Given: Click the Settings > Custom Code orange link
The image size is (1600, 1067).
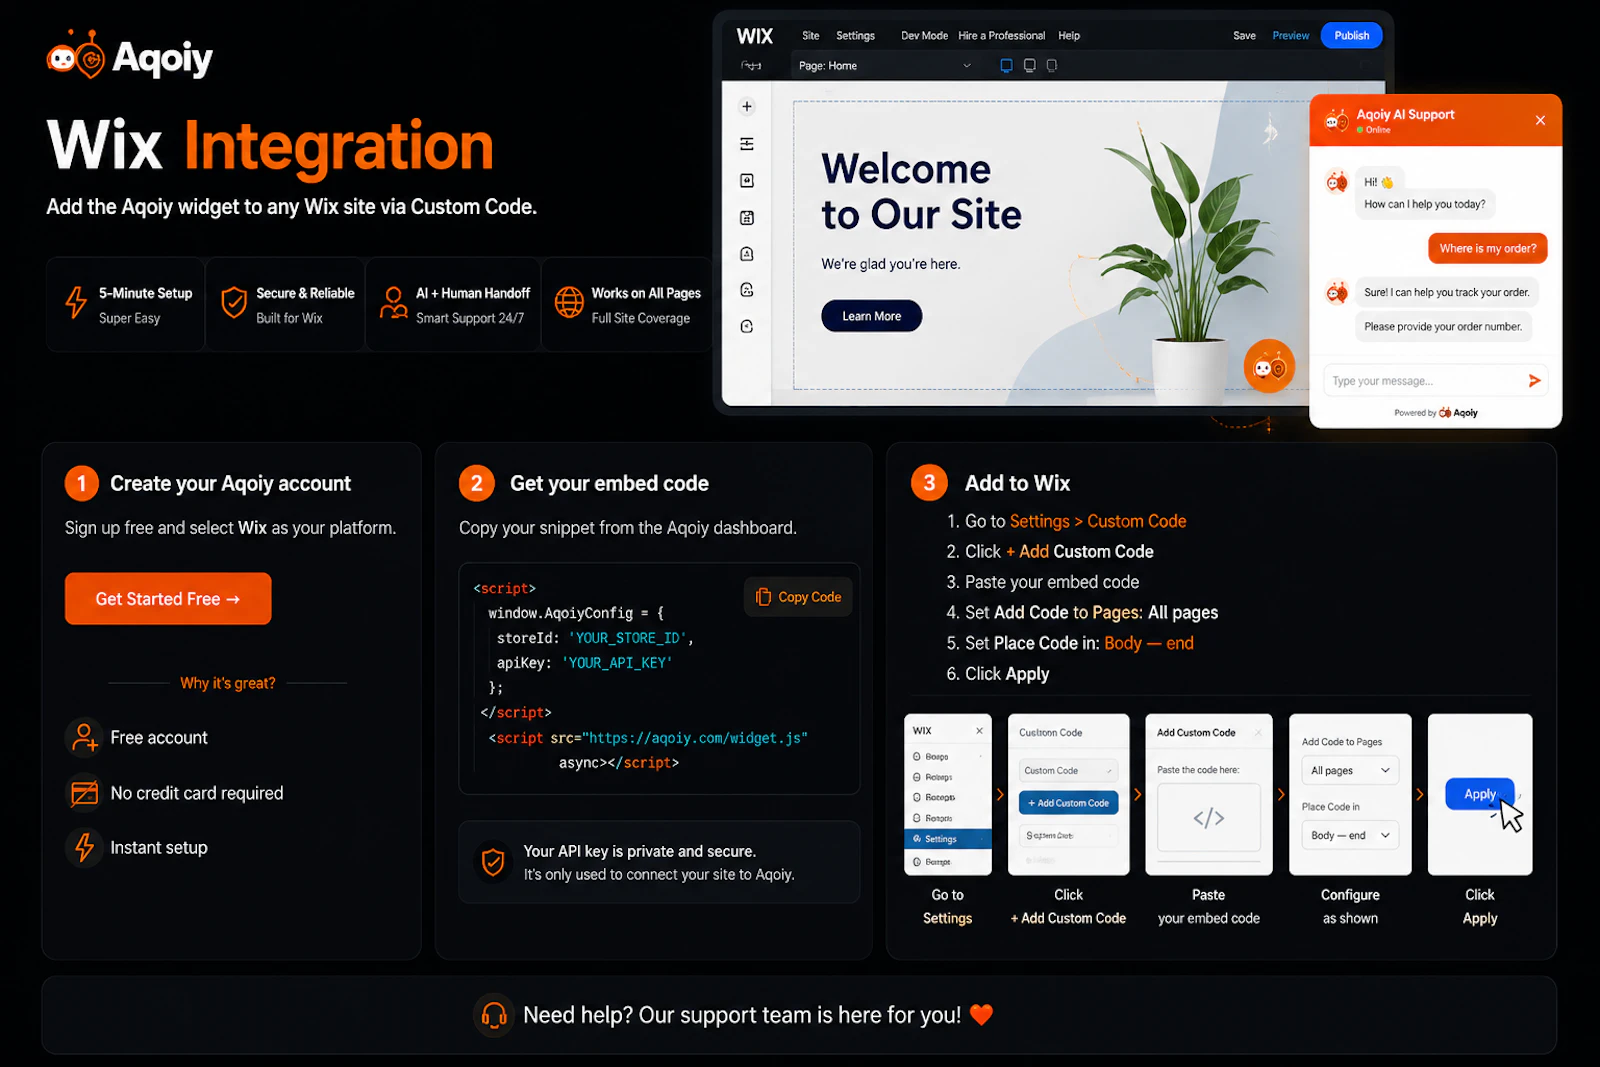Looking at the screenshot, I should [1098, 521].
